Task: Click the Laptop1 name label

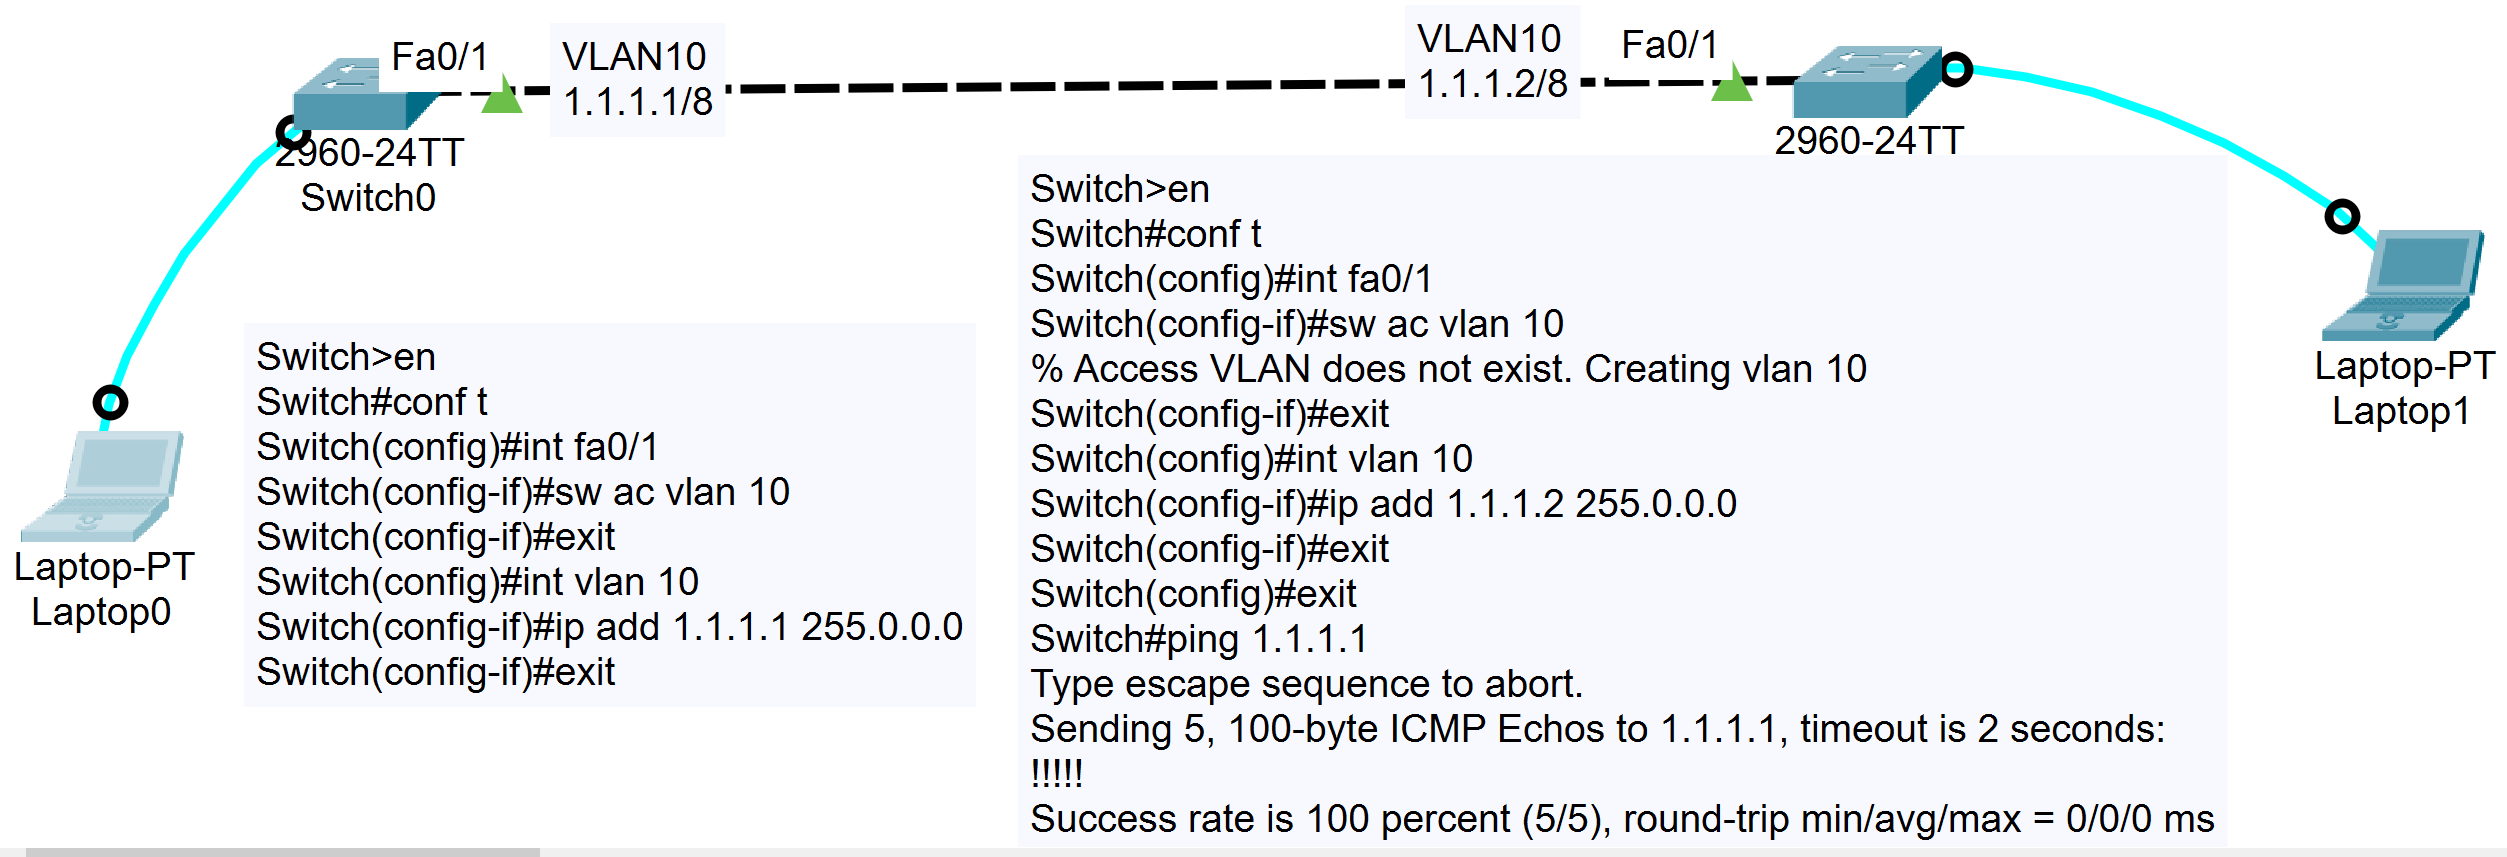Action: [x=2401, y=411]
